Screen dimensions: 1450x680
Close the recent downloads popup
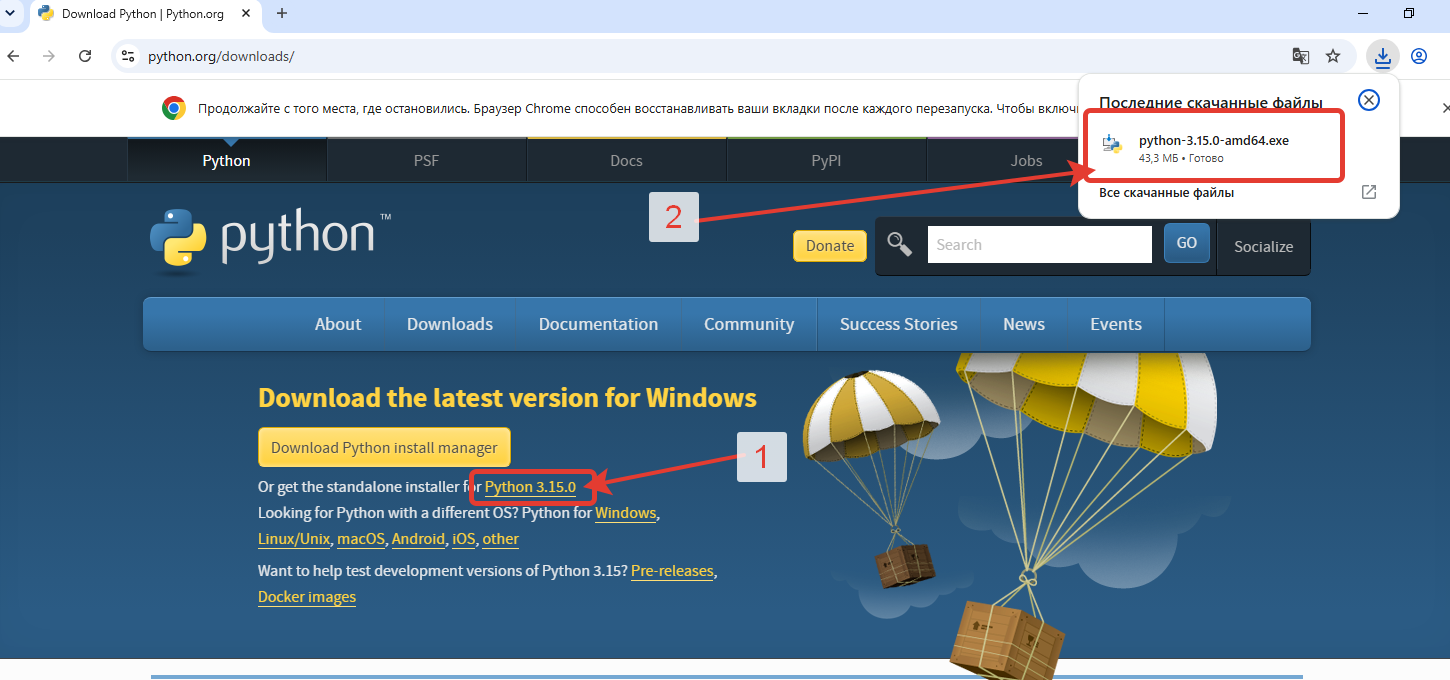click(x=1369, y=99)
